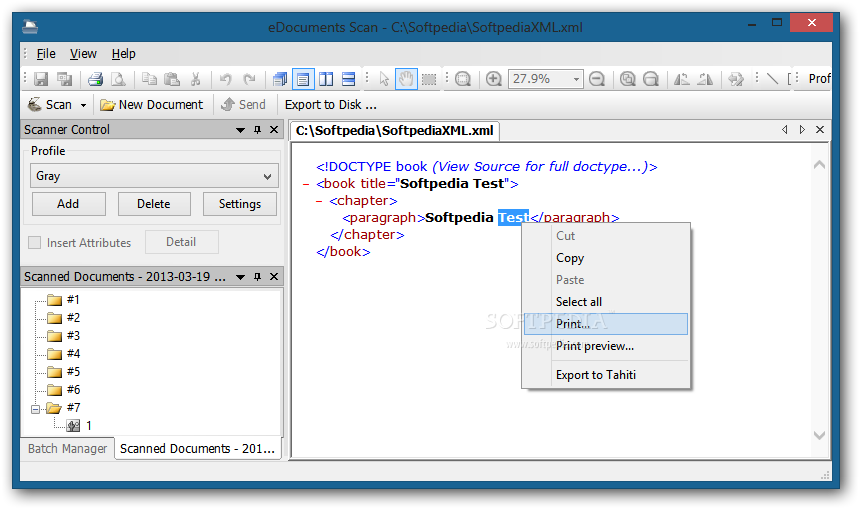Click the Save All icon
Screen dimensions: 860x509
65,79
